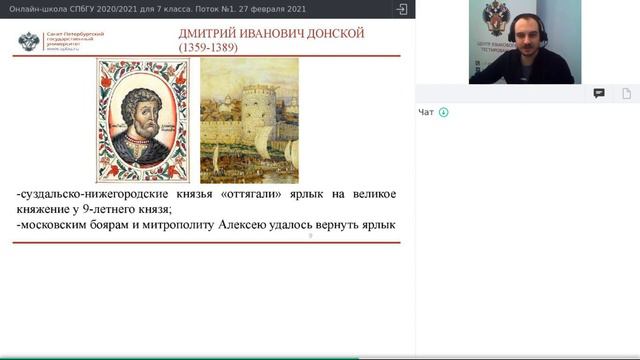Click the green progress bar at bottom

(x=180, y=359)
